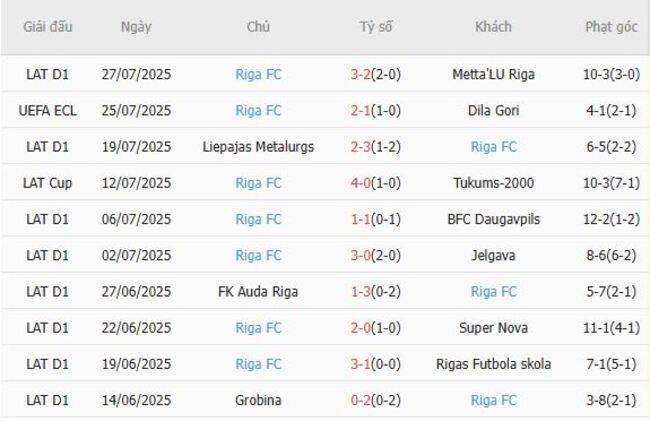Select the Super Nova team link

(x=493, y=328)
